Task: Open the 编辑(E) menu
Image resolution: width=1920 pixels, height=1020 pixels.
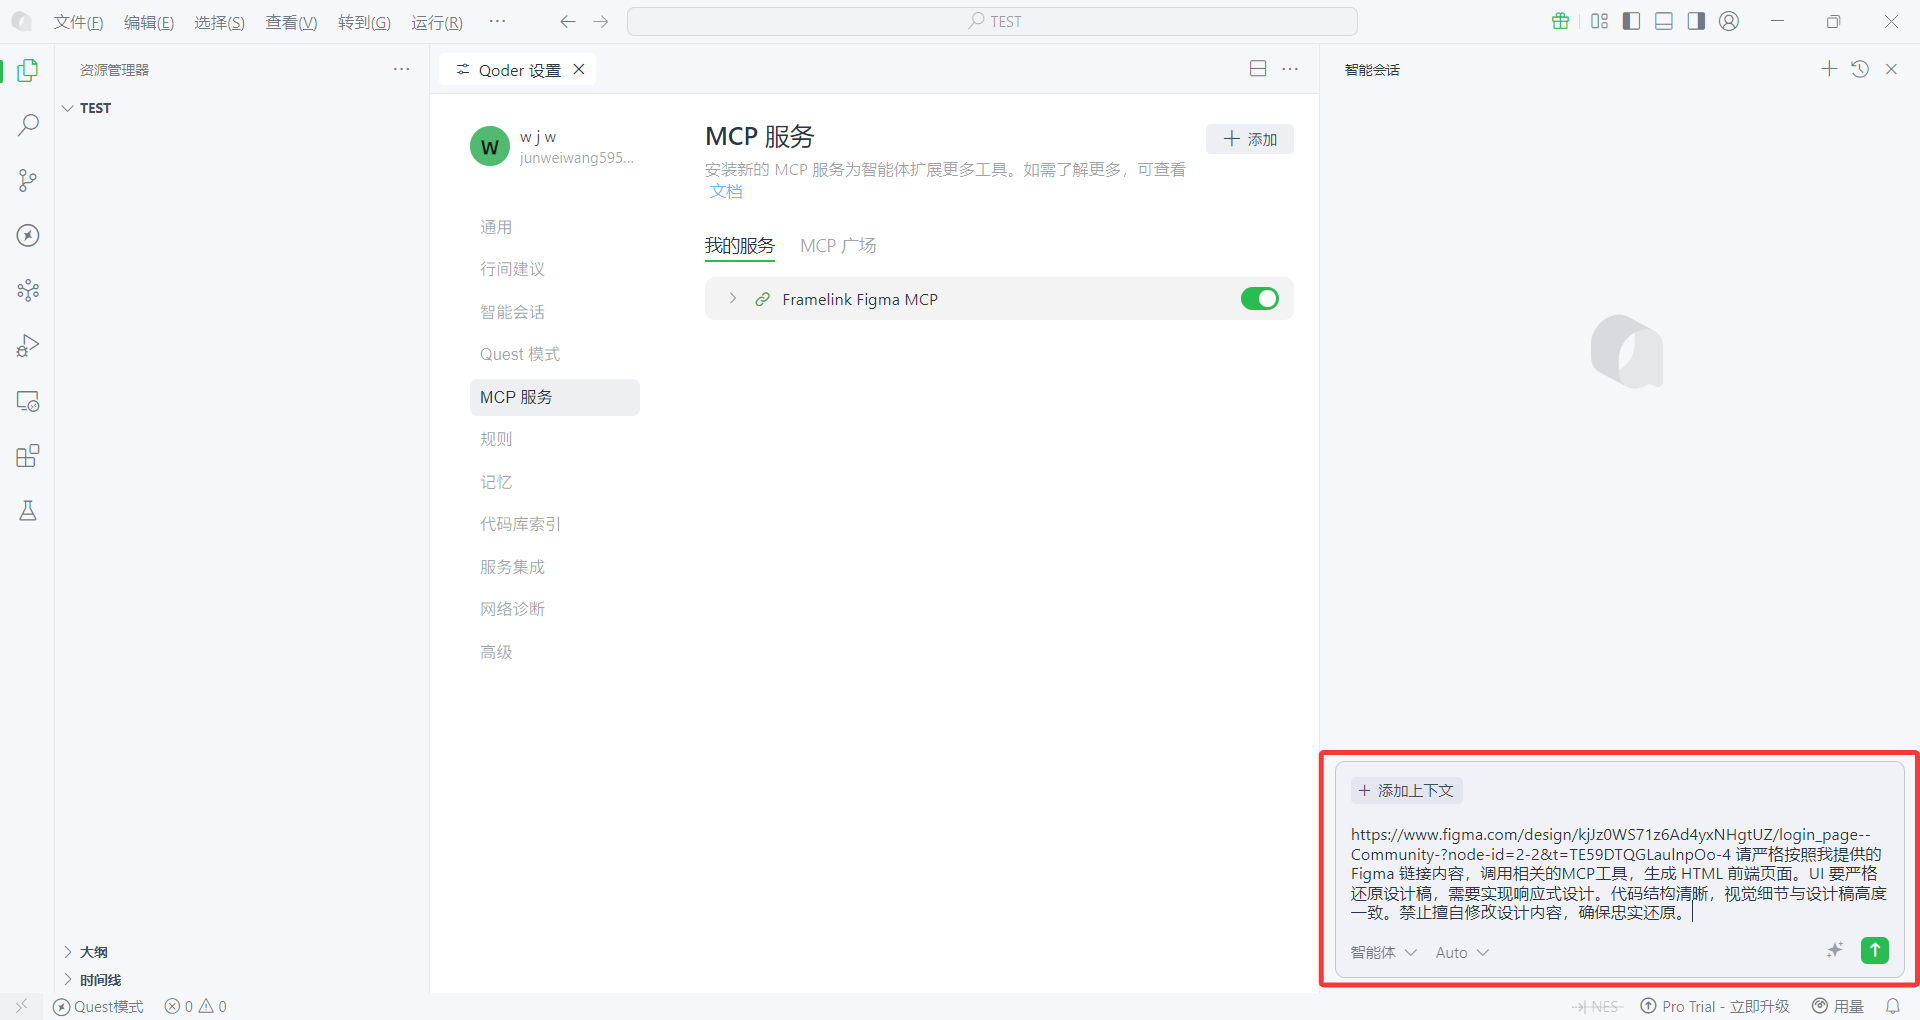Action: click(149, 22)
